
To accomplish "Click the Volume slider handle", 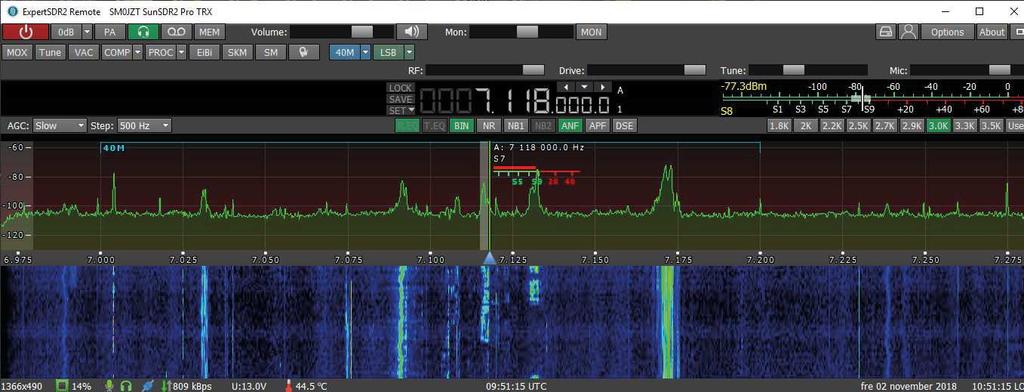I will click(x=362, y=32).
